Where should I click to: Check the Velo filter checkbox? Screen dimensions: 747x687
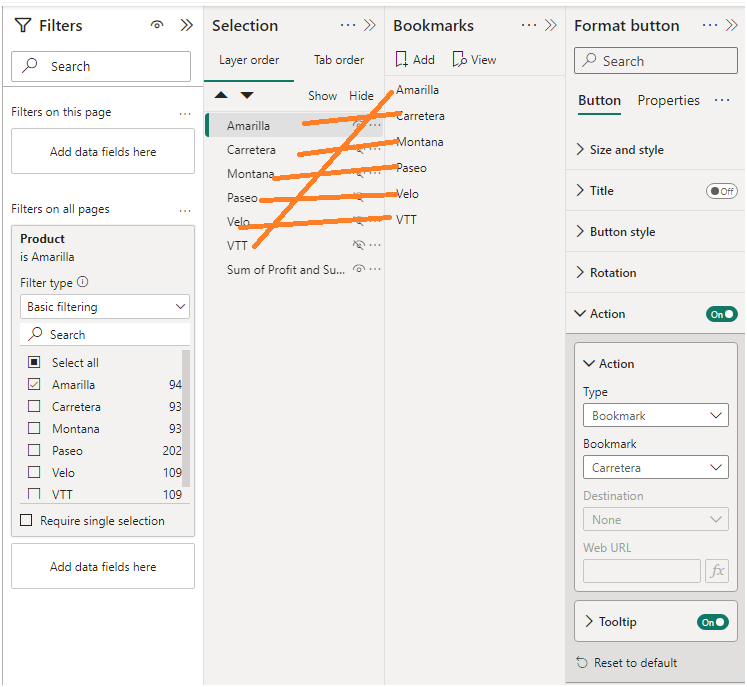point(34,472)
